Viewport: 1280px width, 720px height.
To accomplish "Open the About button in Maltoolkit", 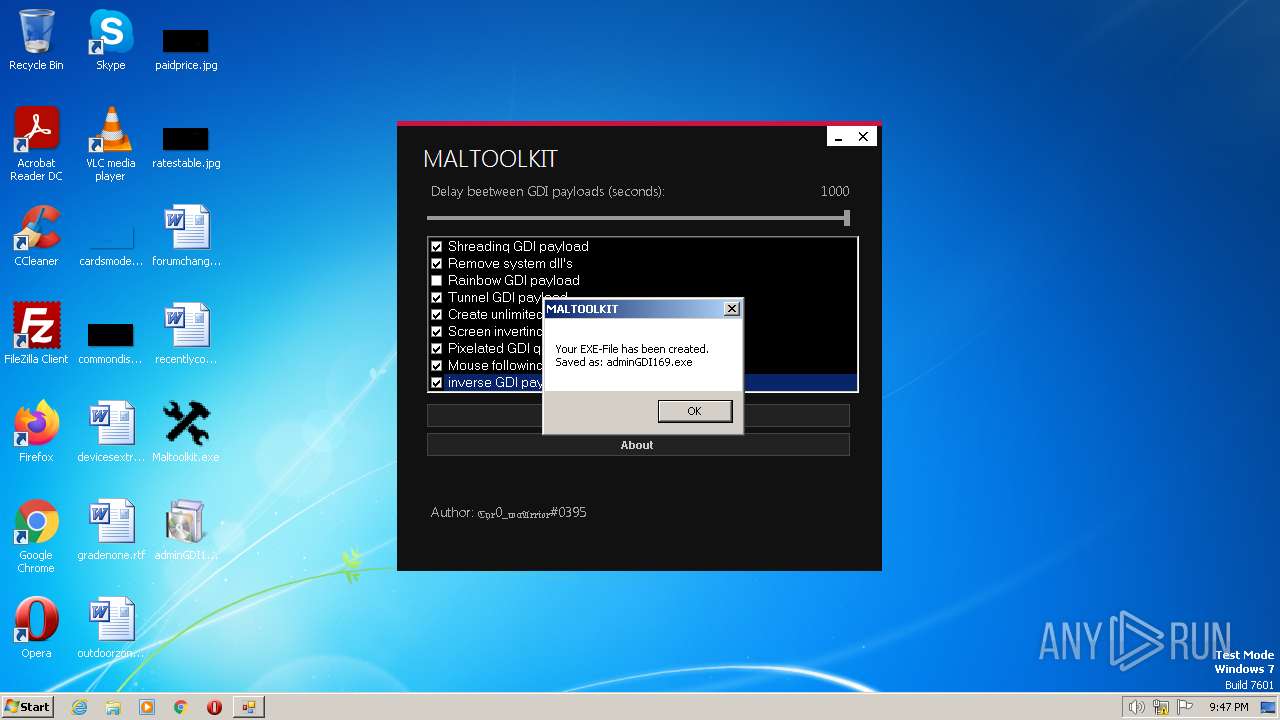I will (x=638, y=445).
